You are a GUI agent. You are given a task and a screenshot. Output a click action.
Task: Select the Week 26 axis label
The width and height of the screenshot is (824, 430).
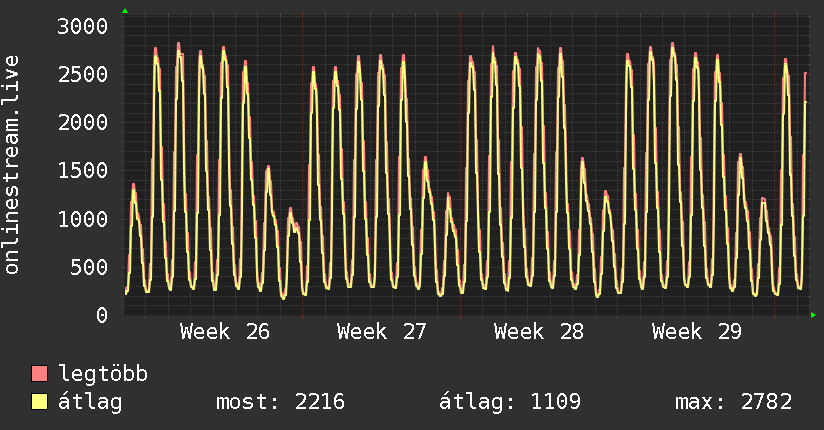coord(224,332)
